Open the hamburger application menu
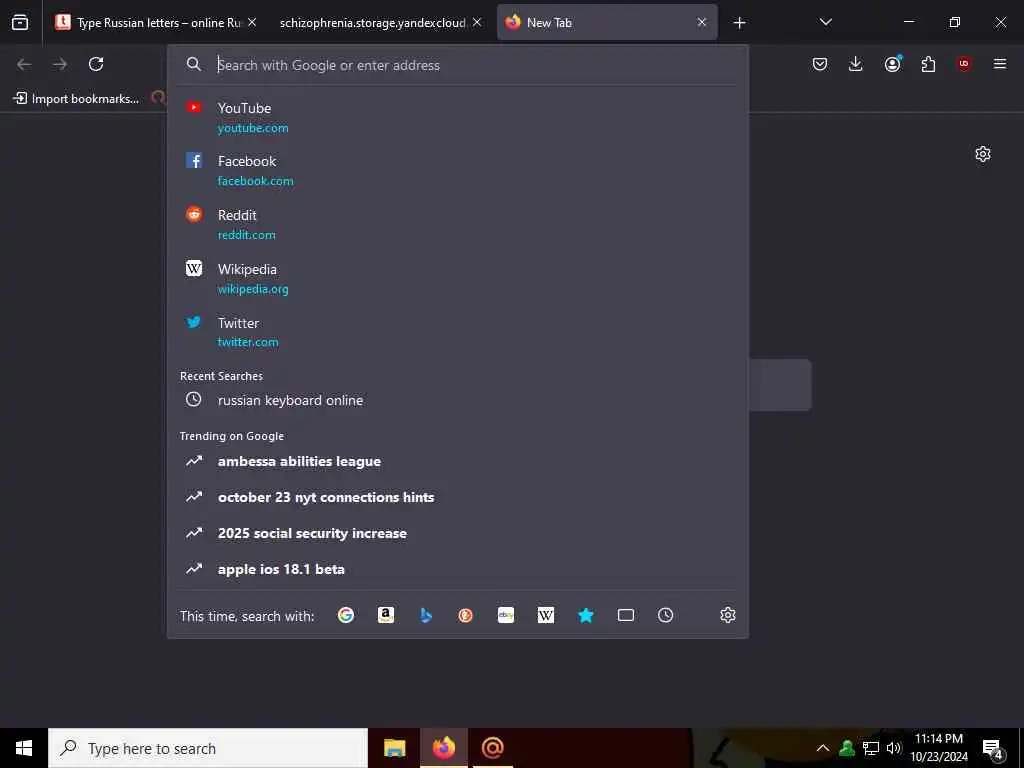Screen dimensions: 1024x768 click(1000, 64)
